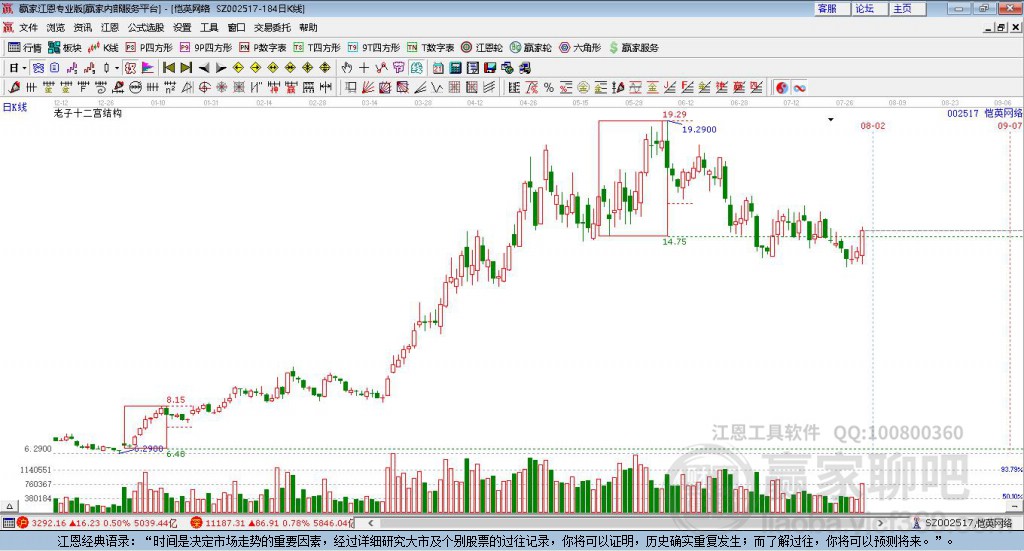Image resolution: width=1024 pixels, height=551 pixels.
Task: Click the up-arrow expander beside volume panel
Action: (9, 506)
